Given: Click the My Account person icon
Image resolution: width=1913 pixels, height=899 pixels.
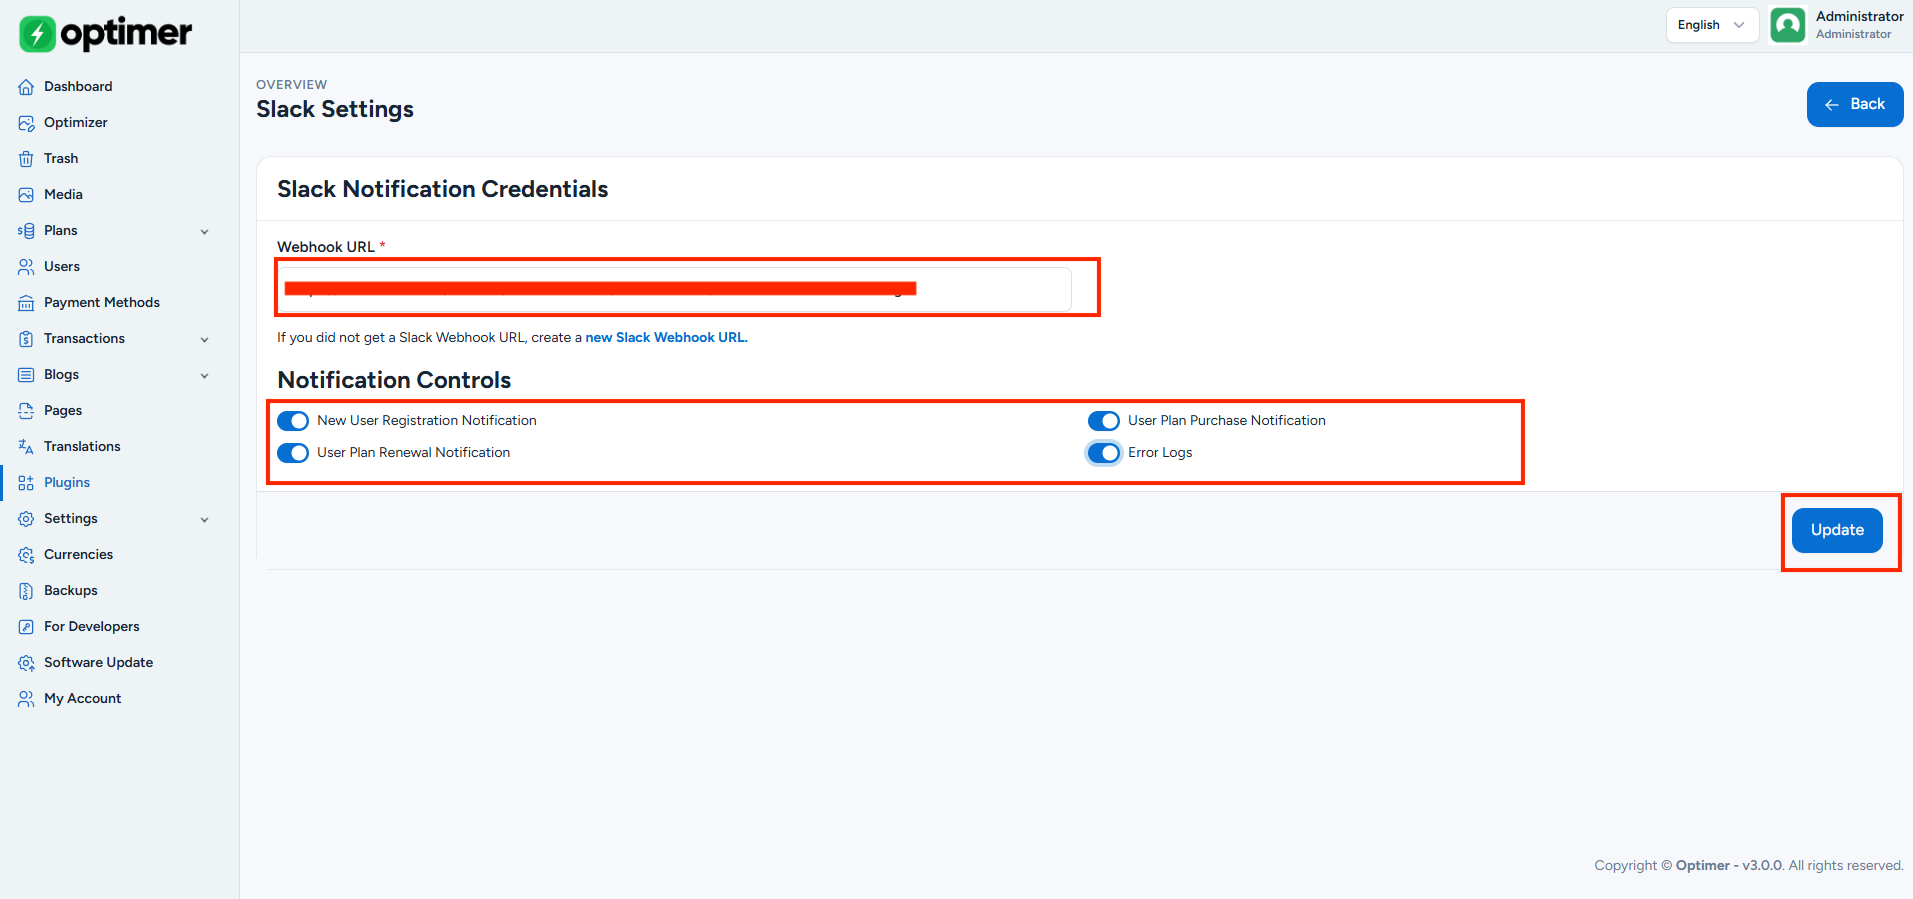Looking at the screenshot, I should coord(26,699).
